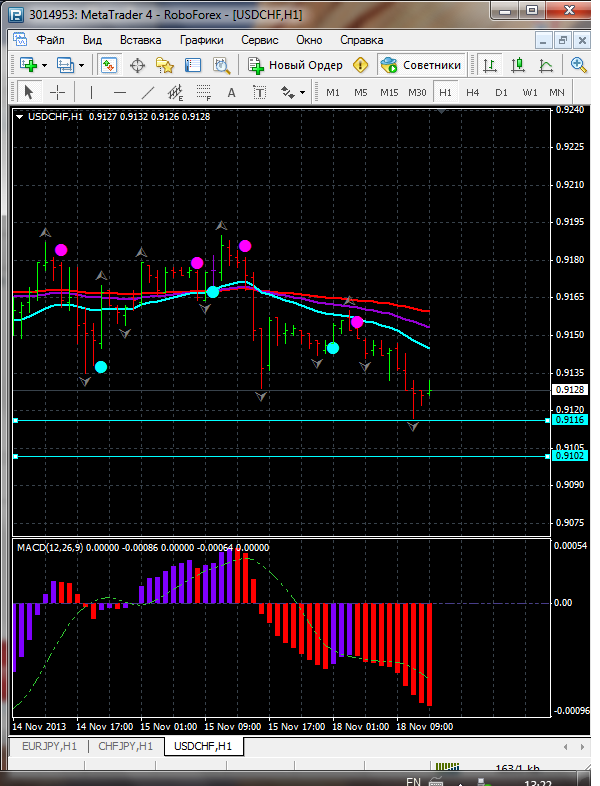
Task: Open the Вид menu
Action: pos(92,40)
